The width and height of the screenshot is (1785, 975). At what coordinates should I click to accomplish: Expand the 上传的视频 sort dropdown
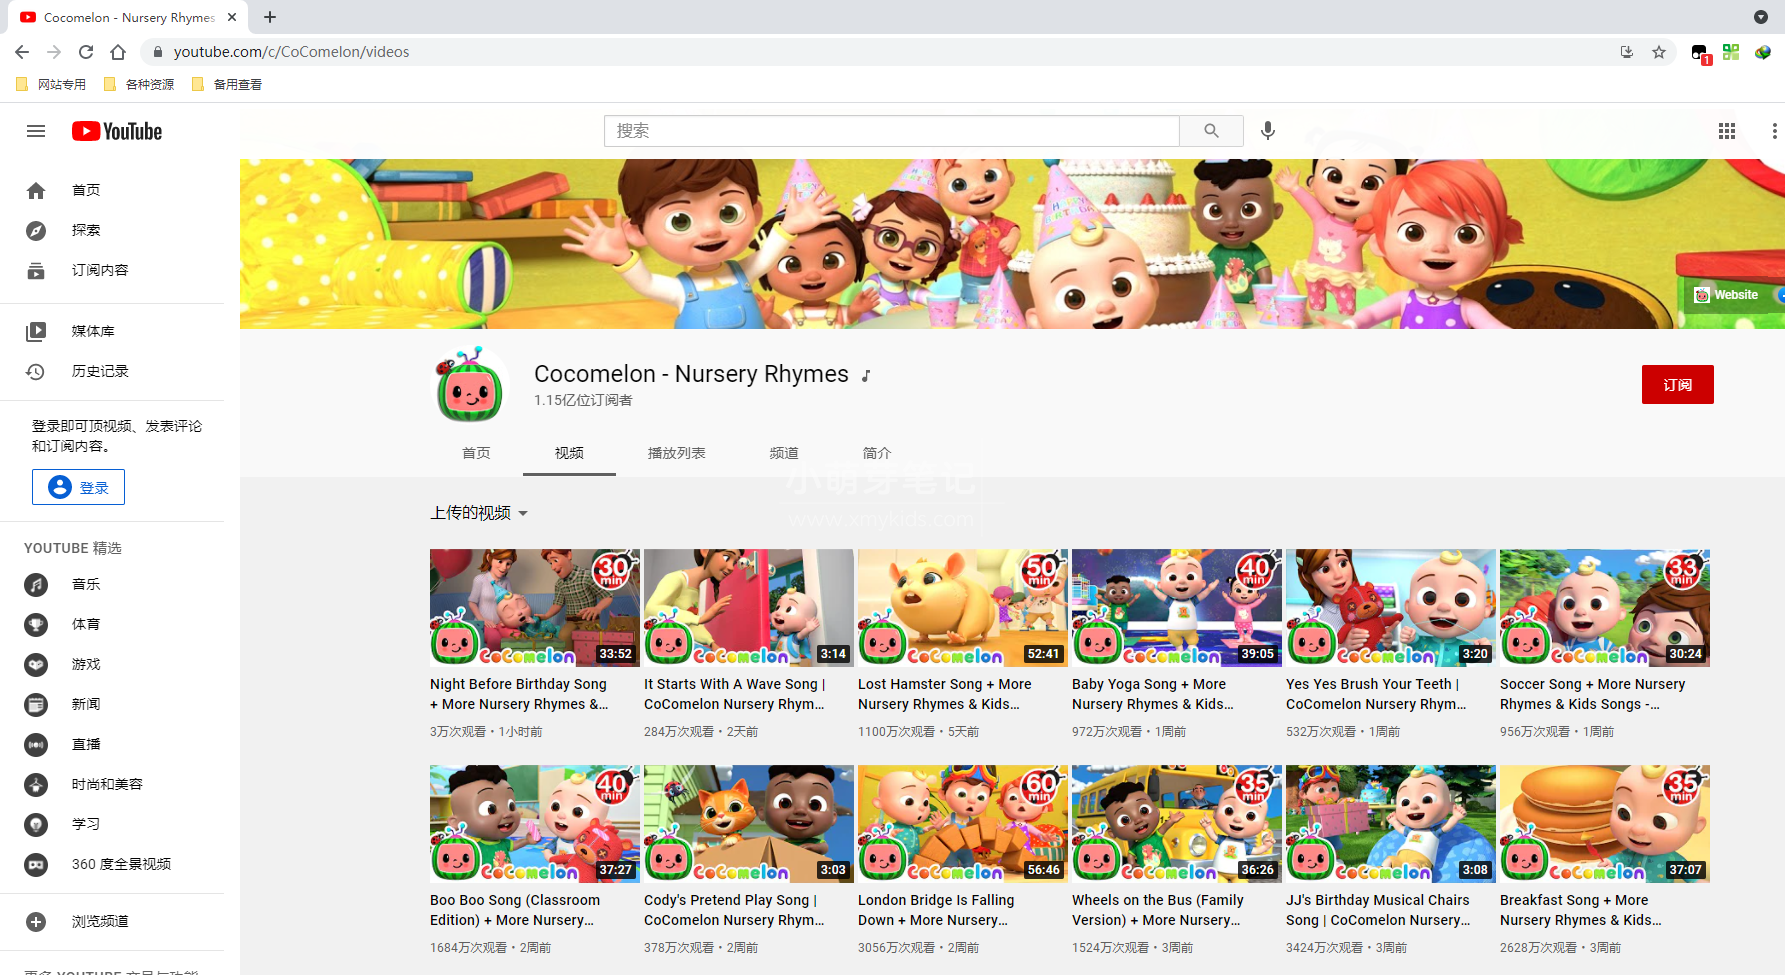tap(479, 513)
